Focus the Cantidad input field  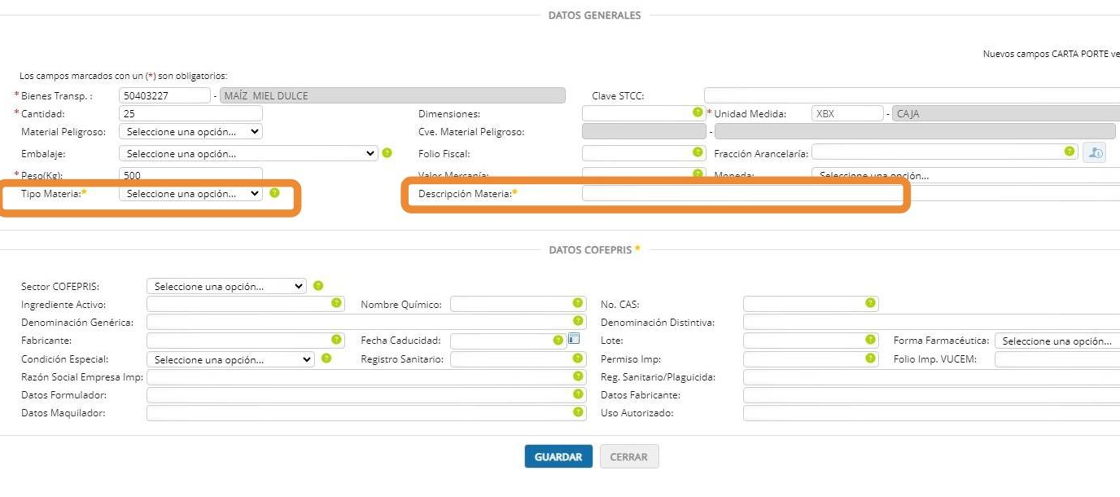pos(190,114)
